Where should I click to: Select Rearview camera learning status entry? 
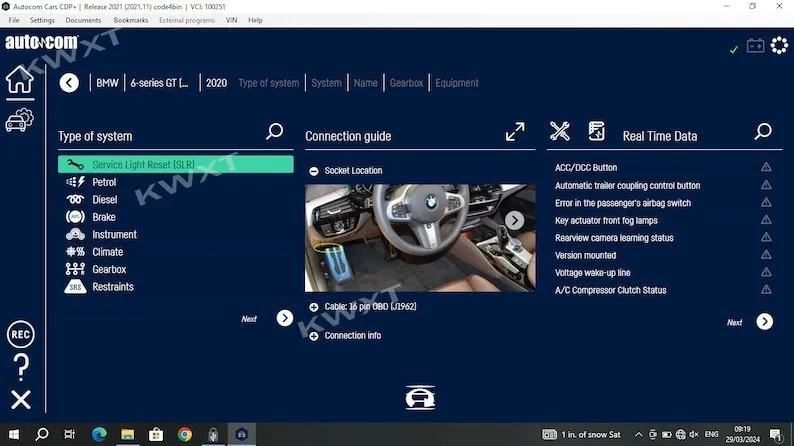(x=614, y=237)
